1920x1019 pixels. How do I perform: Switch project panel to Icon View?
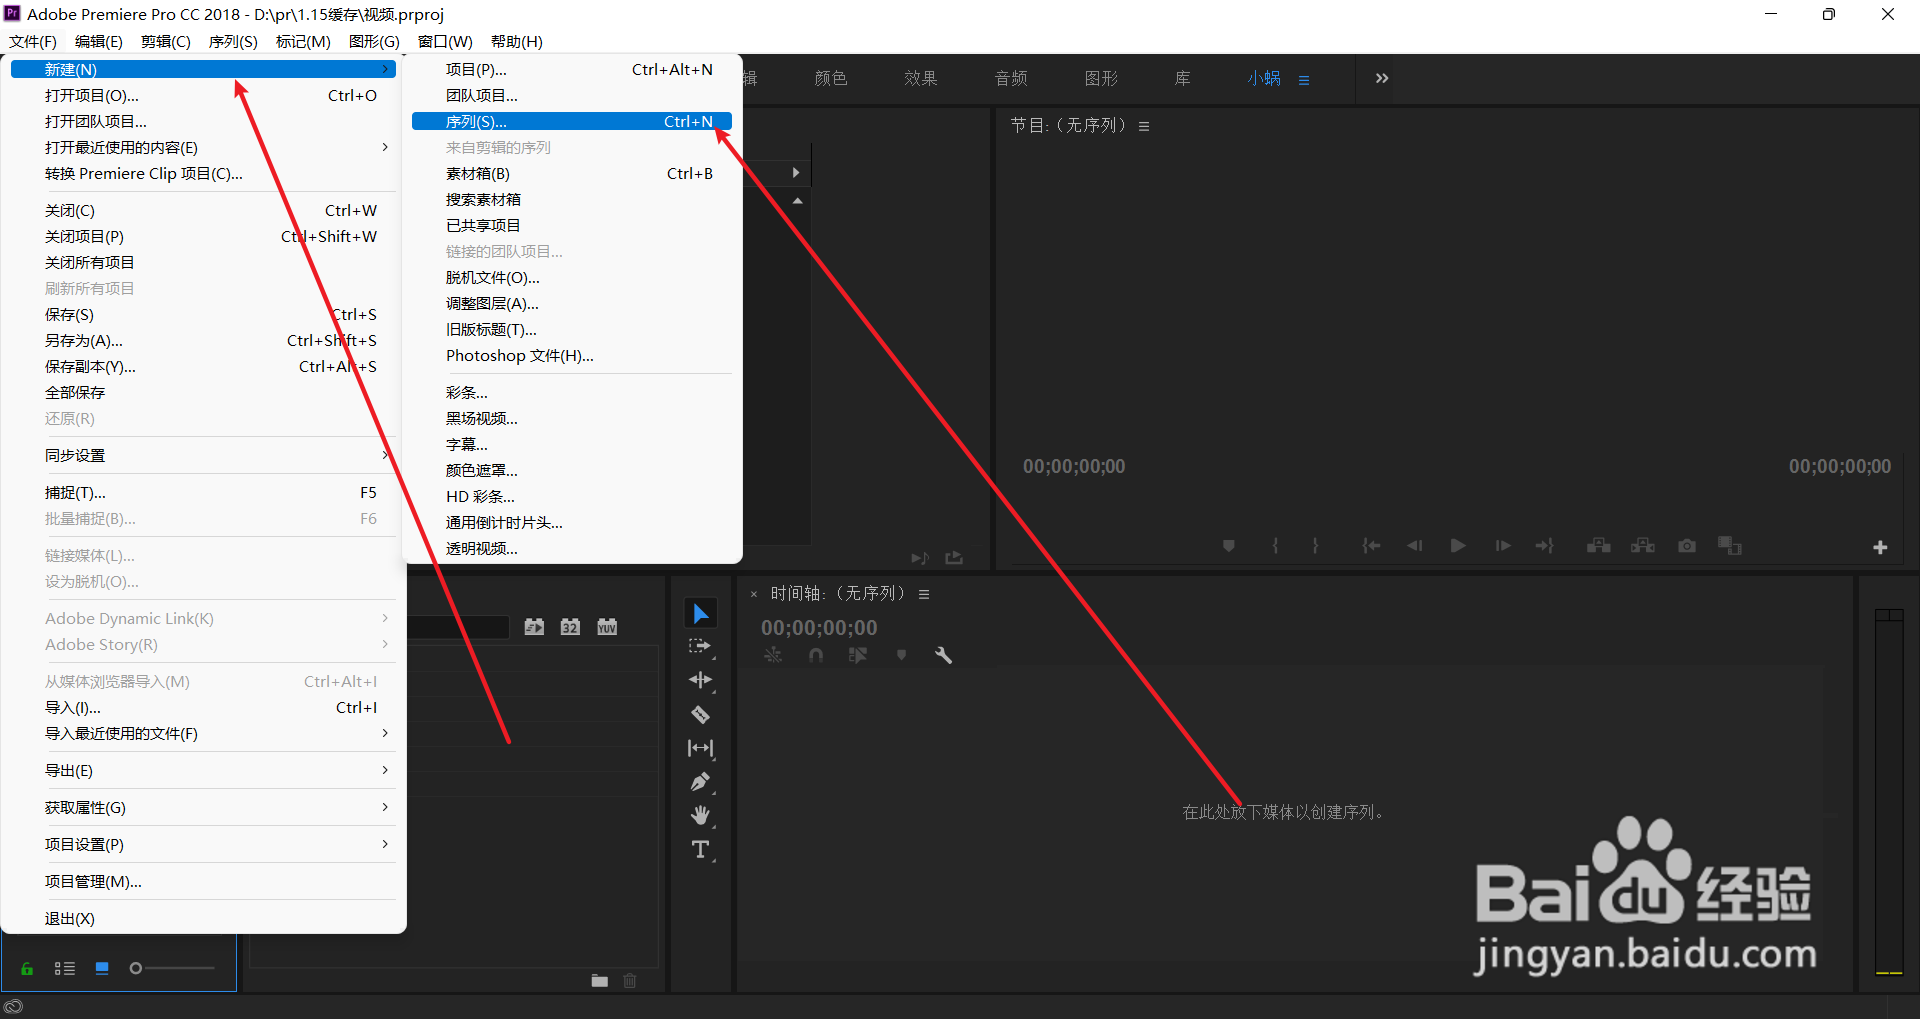click(x=102, y=968)
